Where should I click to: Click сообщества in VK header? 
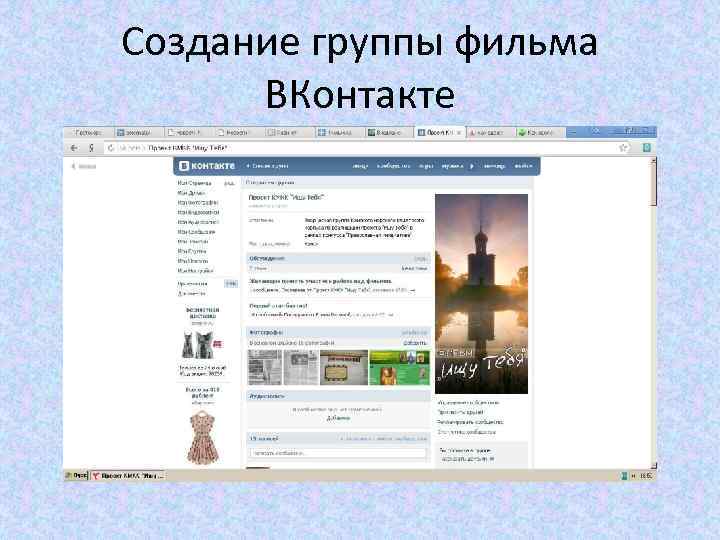(394, 166)
